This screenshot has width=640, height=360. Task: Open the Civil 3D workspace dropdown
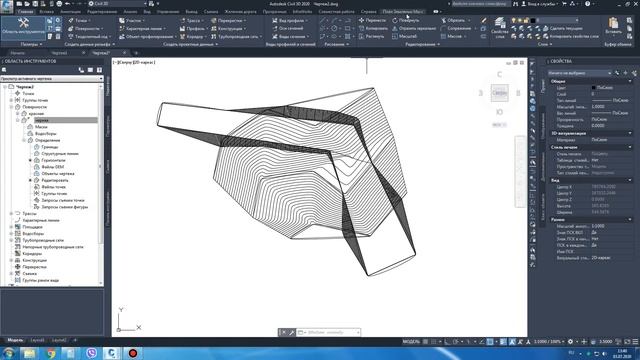coord(118,4)
